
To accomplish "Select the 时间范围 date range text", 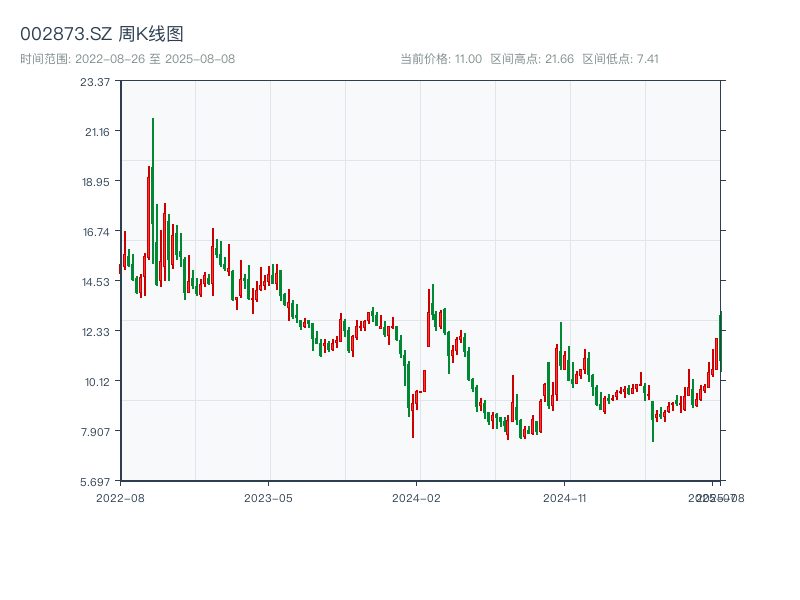I will tap(128, 59).
